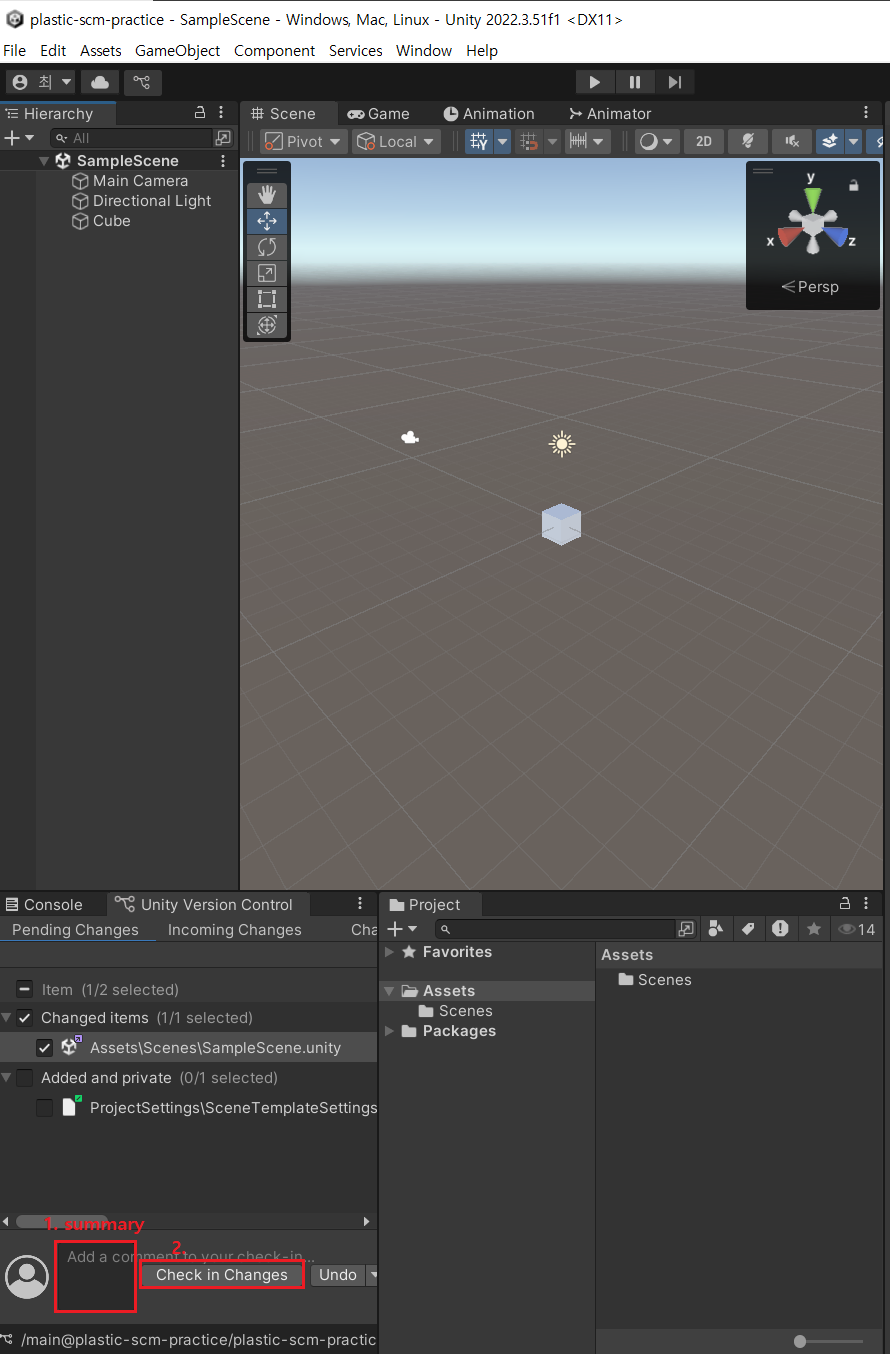
Task: Toggle Persp/Iso projection label
Action: tap(811, 287)
